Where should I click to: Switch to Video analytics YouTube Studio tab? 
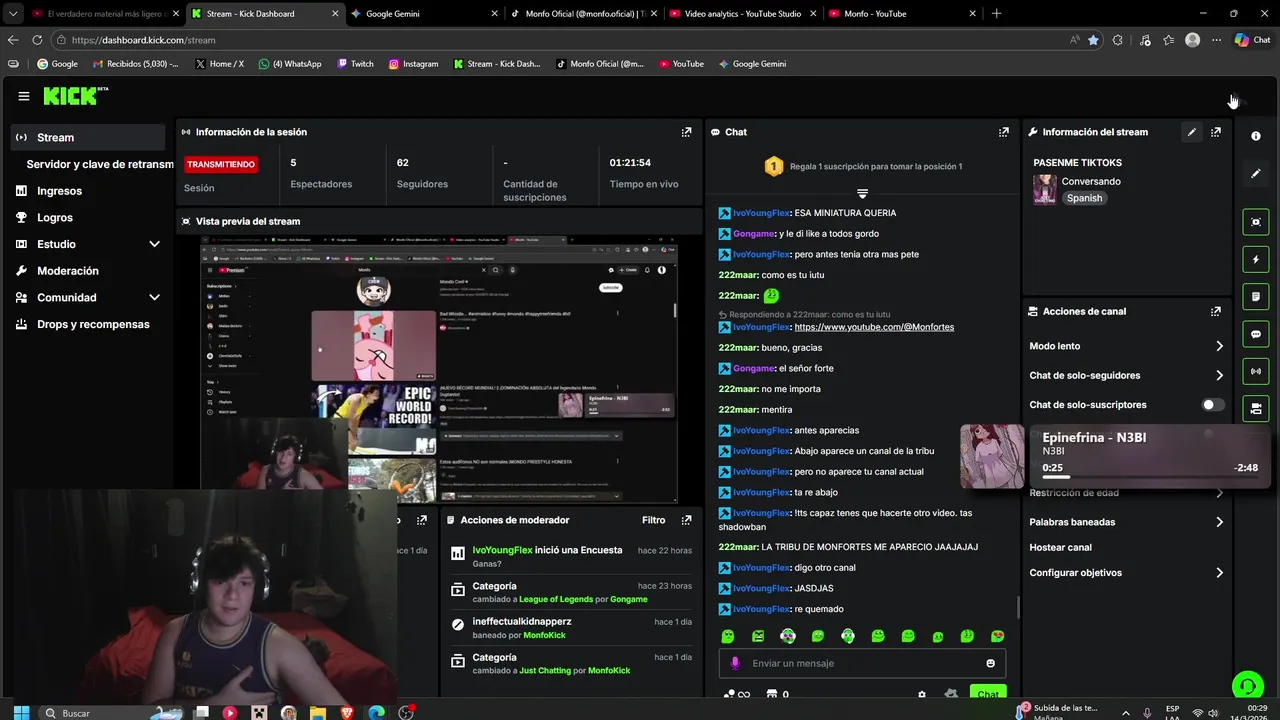[741, 14]
